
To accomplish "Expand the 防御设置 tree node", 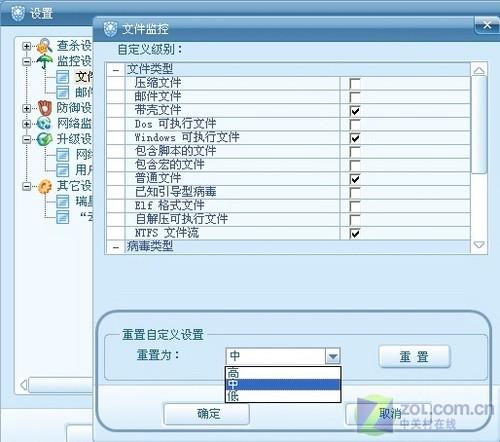I will (27, 108).
